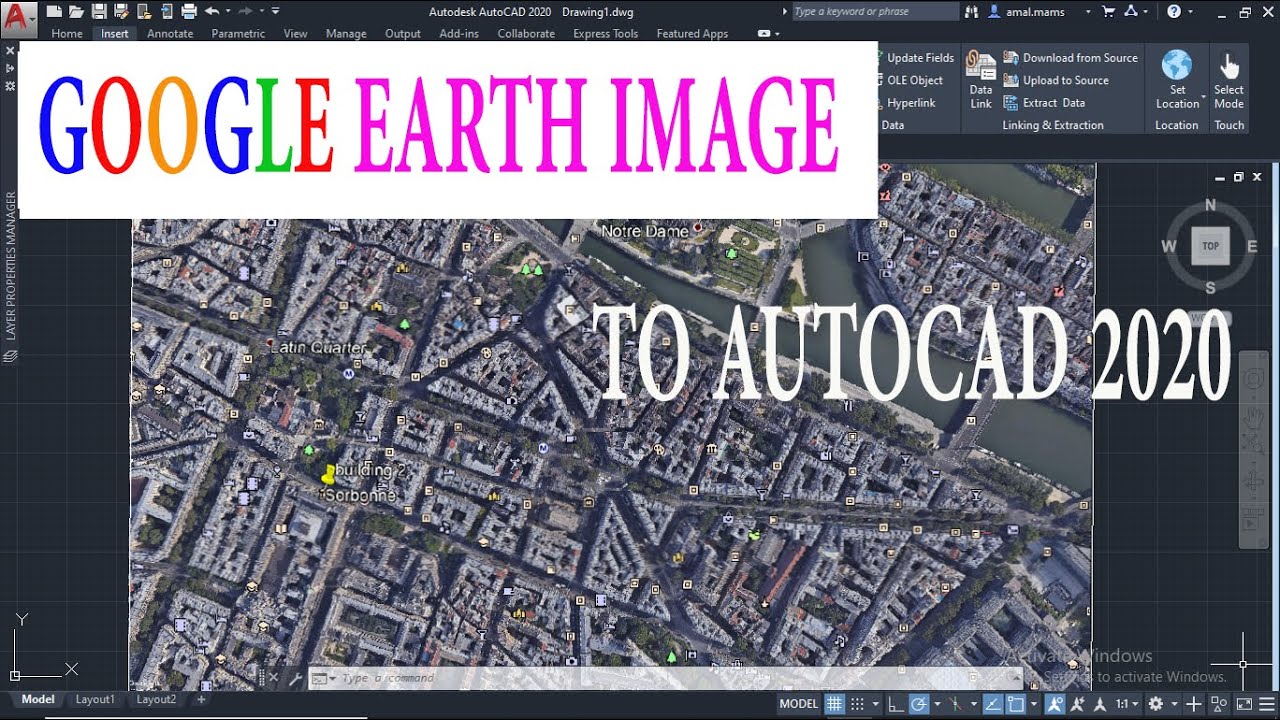The width and height of the screenshot is (1280, 720).
Task: Click the Save As icon
Action: [x=121, y=12]
